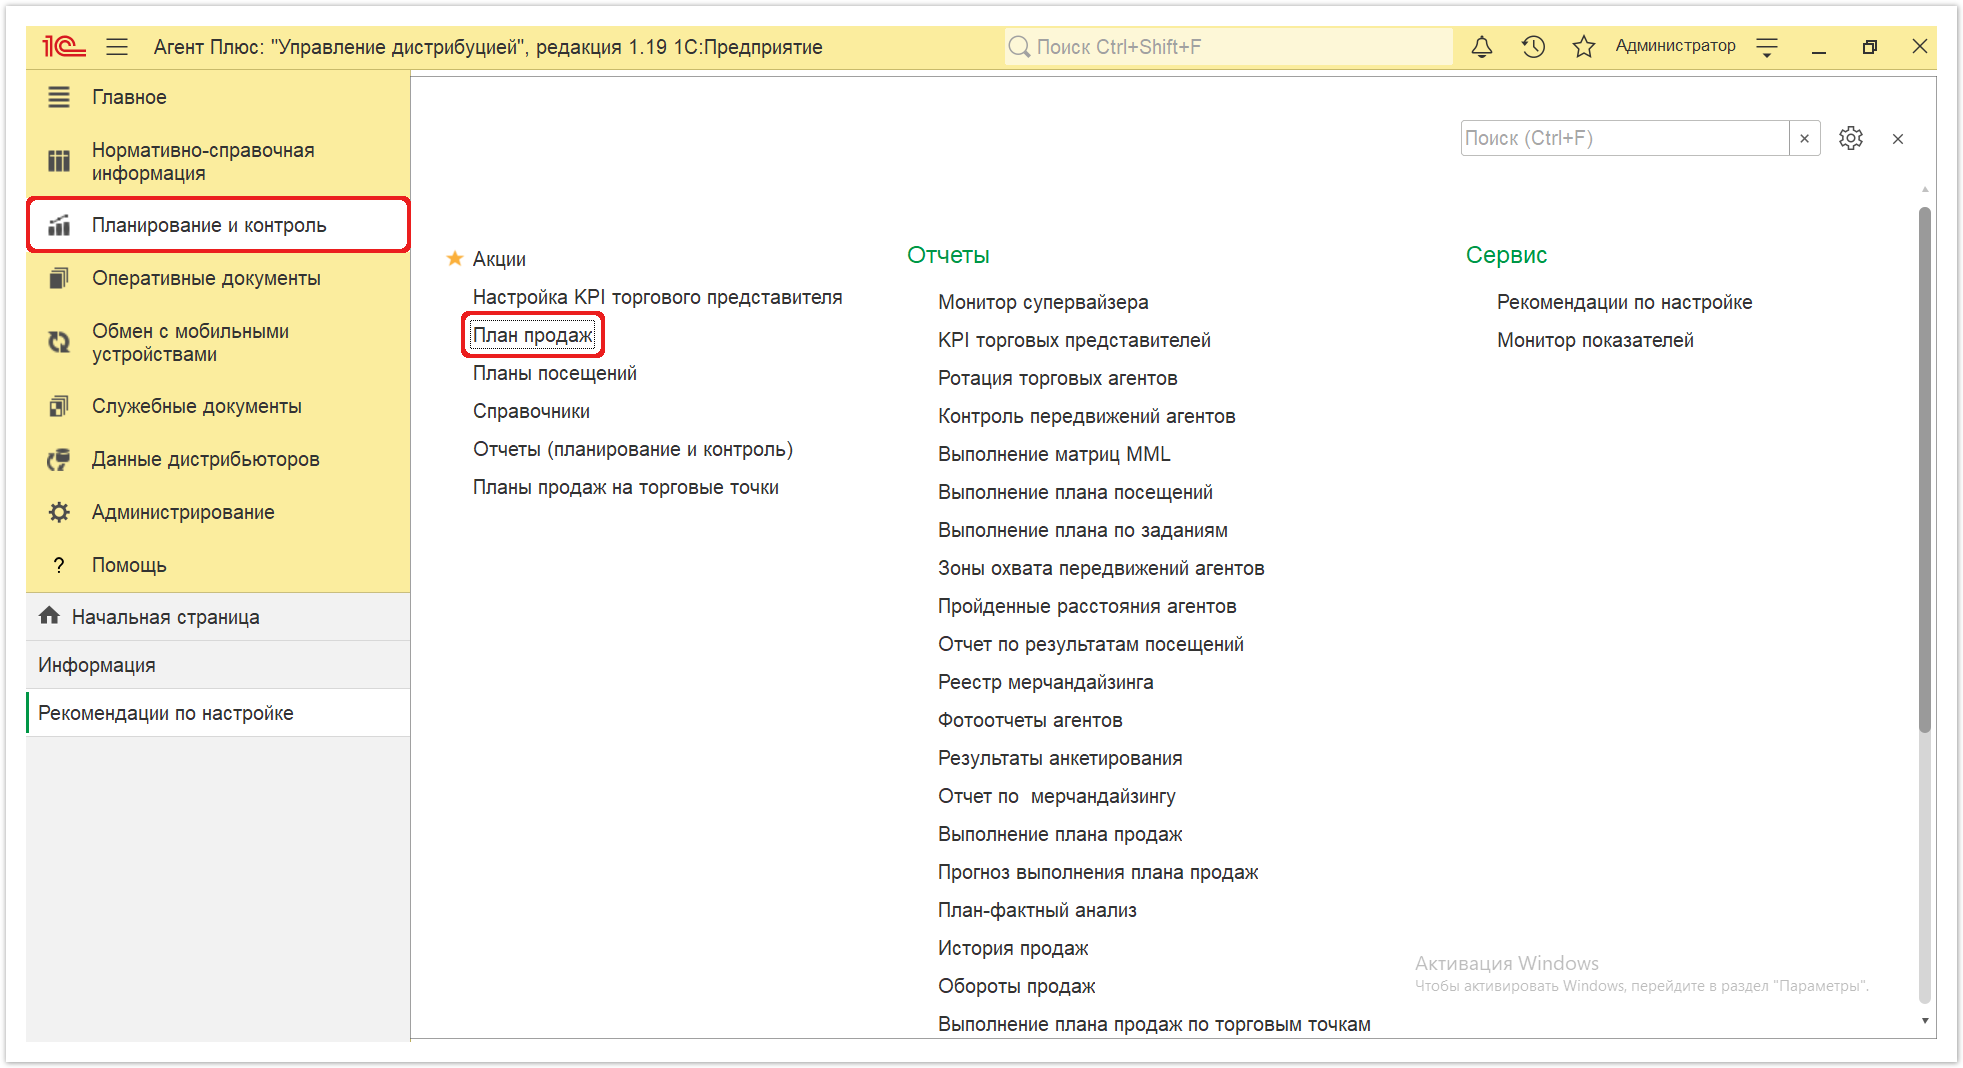Screen dimensions: 1963x1068
Task: Open notifications bell icon
Action: [x=1482, y=46]
